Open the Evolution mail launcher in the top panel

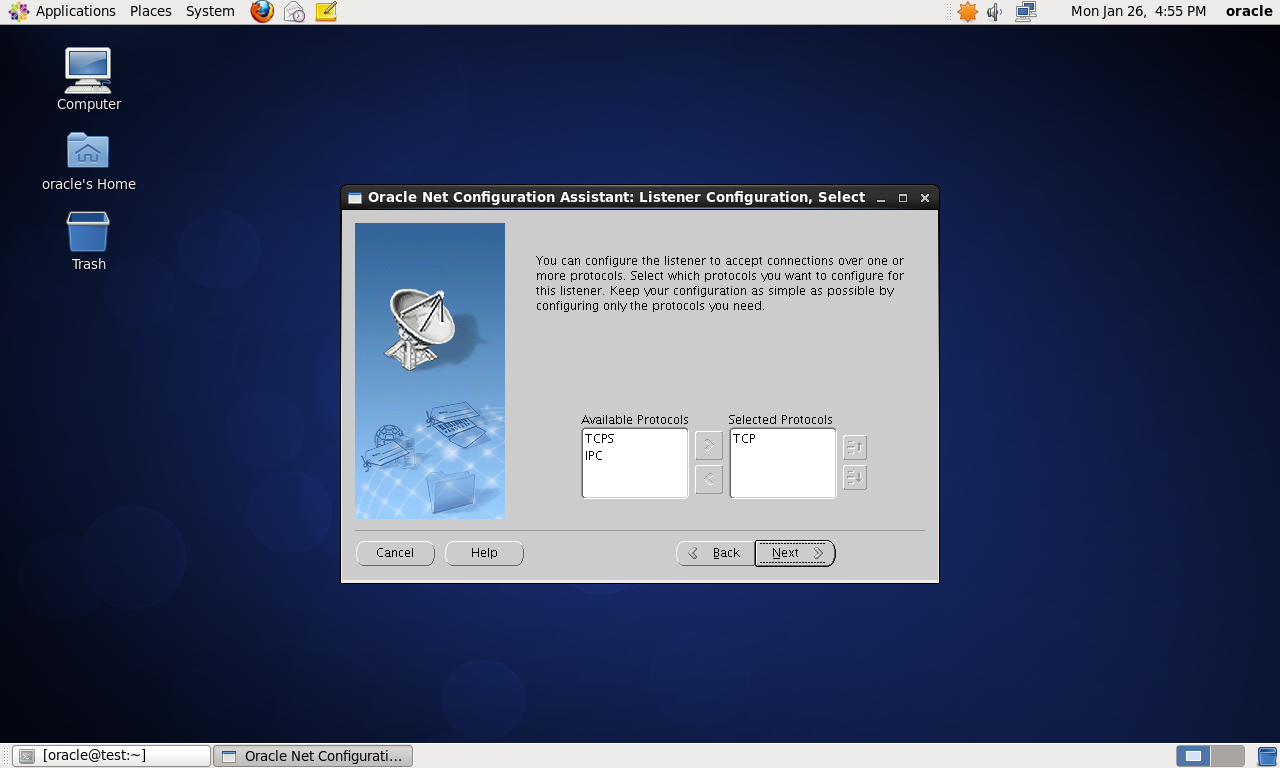coord(294,12)
